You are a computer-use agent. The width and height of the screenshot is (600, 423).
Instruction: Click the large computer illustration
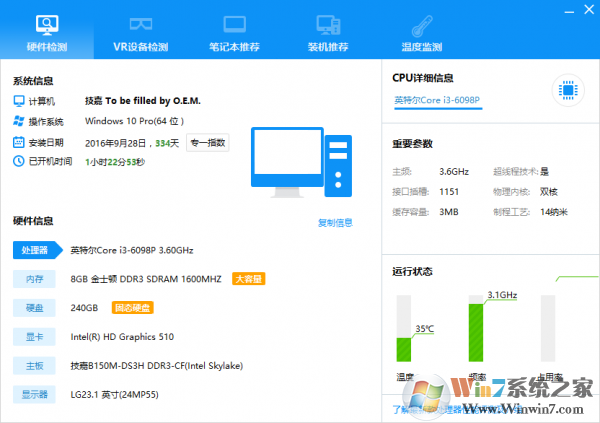point(302,162)
